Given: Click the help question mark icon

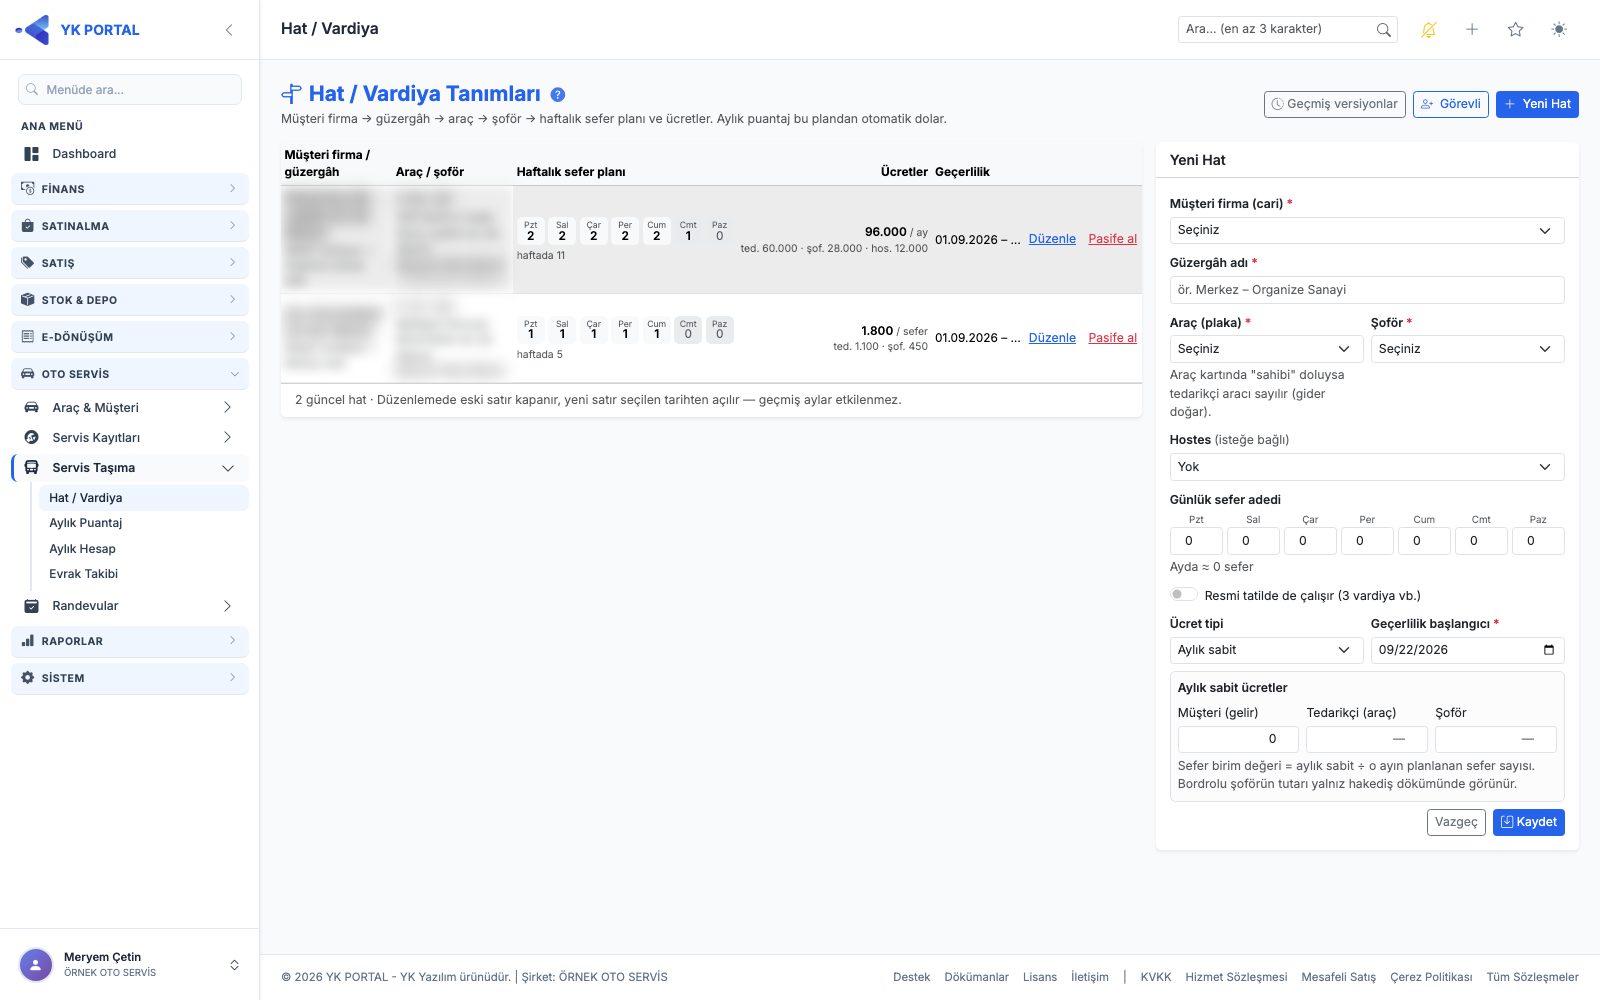Looking at the screenshot, I should 558,94.
